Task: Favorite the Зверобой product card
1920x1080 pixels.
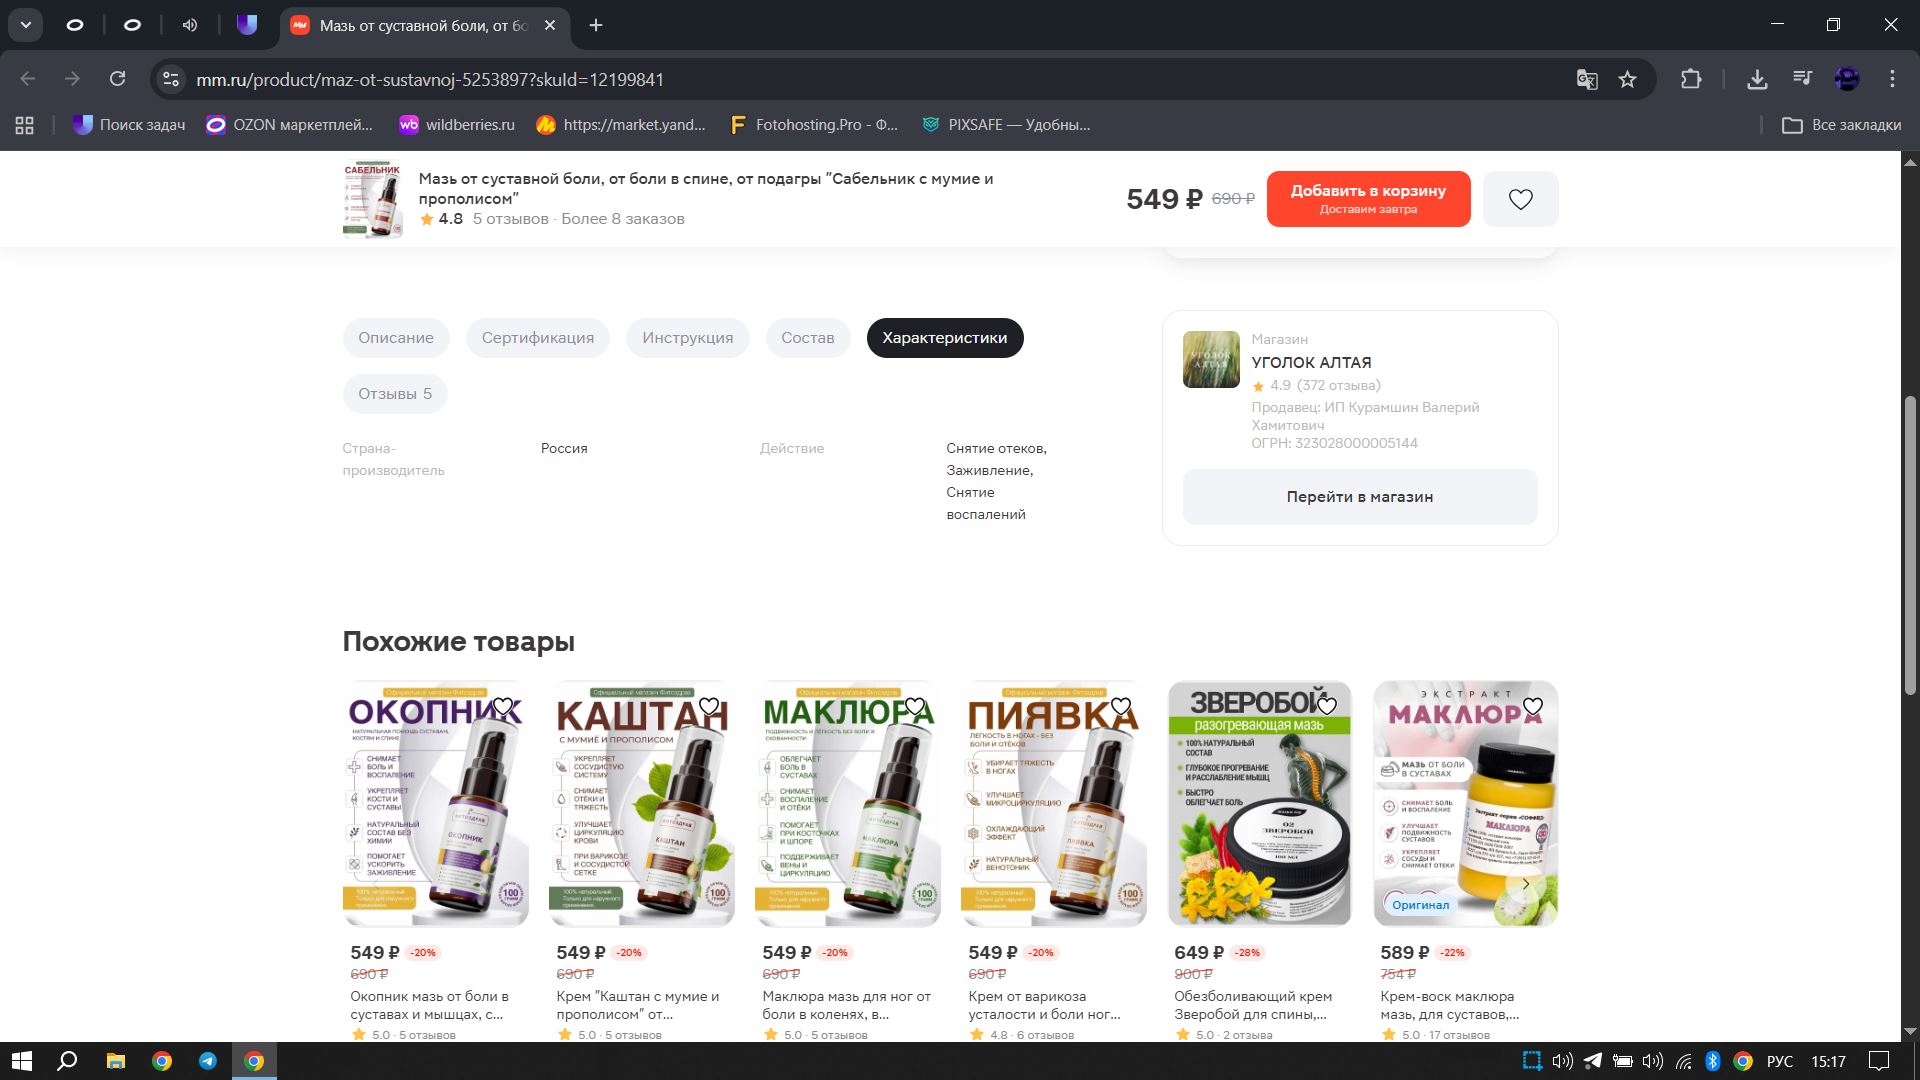Action: tap(1327, 707)
